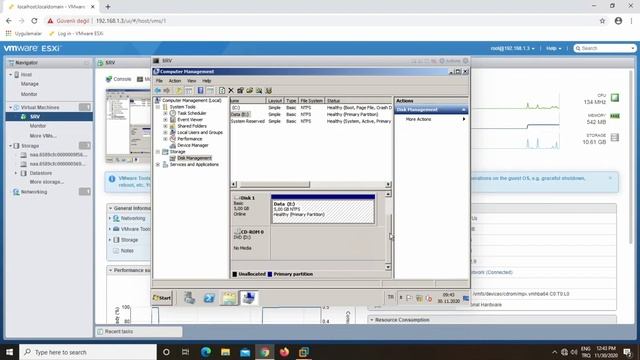The height and width of the screenshot is (360, 640).
Task: Open Windows Explorer from guest taskbar
Action: (x=229, y=298)
